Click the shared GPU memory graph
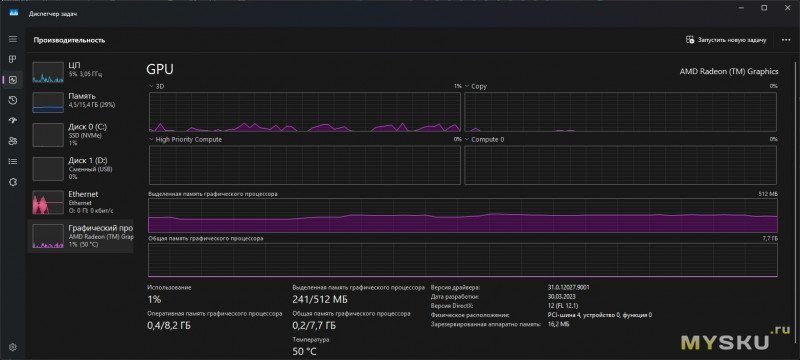 tap(463, 260)
